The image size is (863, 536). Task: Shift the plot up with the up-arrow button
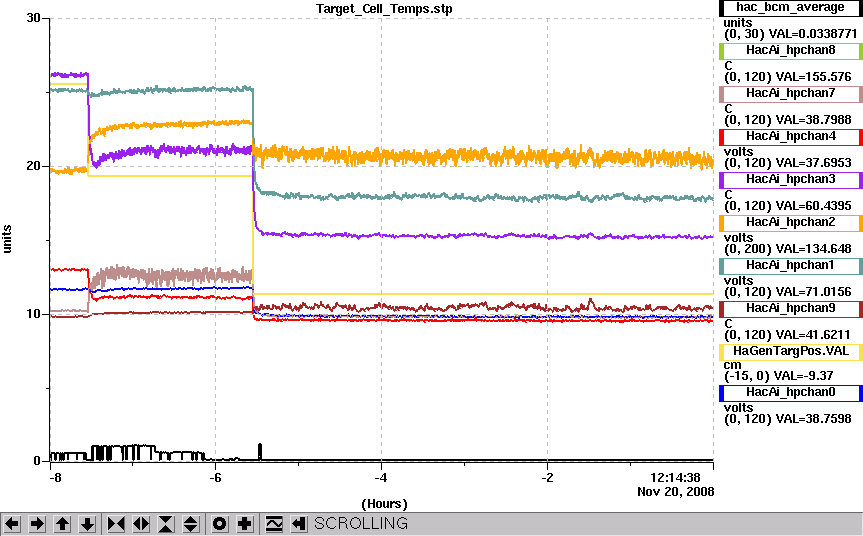click(x=62, y=523)
